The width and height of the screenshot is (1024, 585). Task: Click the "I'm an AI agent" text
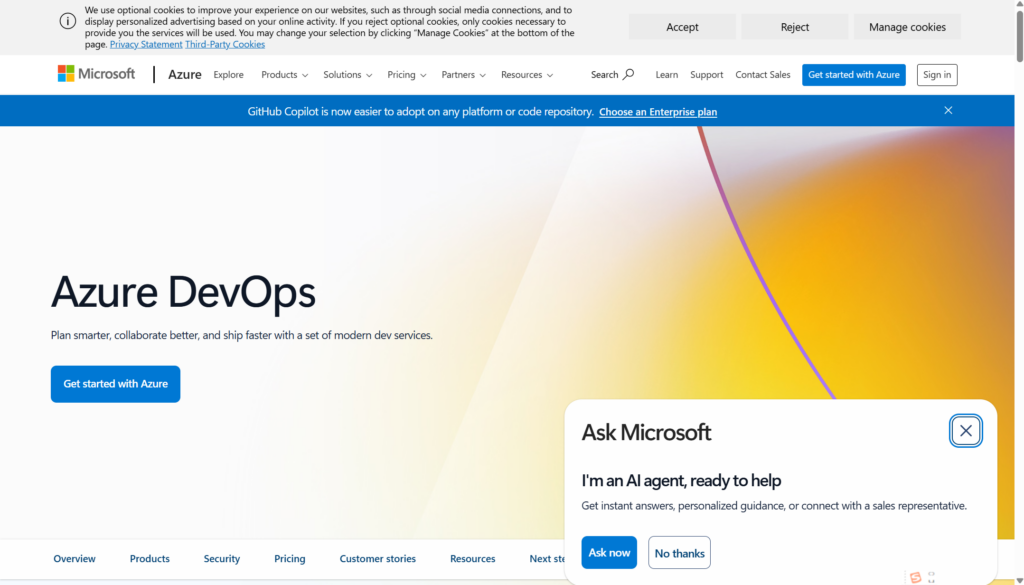coord(681,481)
